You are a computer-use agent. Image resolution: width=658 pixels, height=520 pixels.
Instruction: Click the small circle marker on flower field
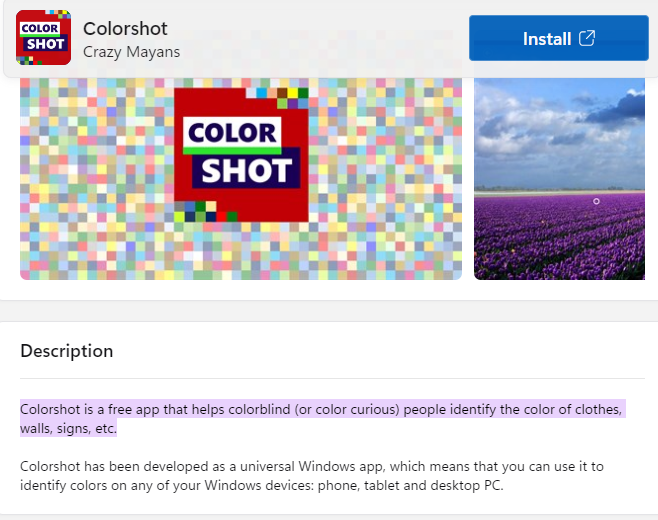596,201
